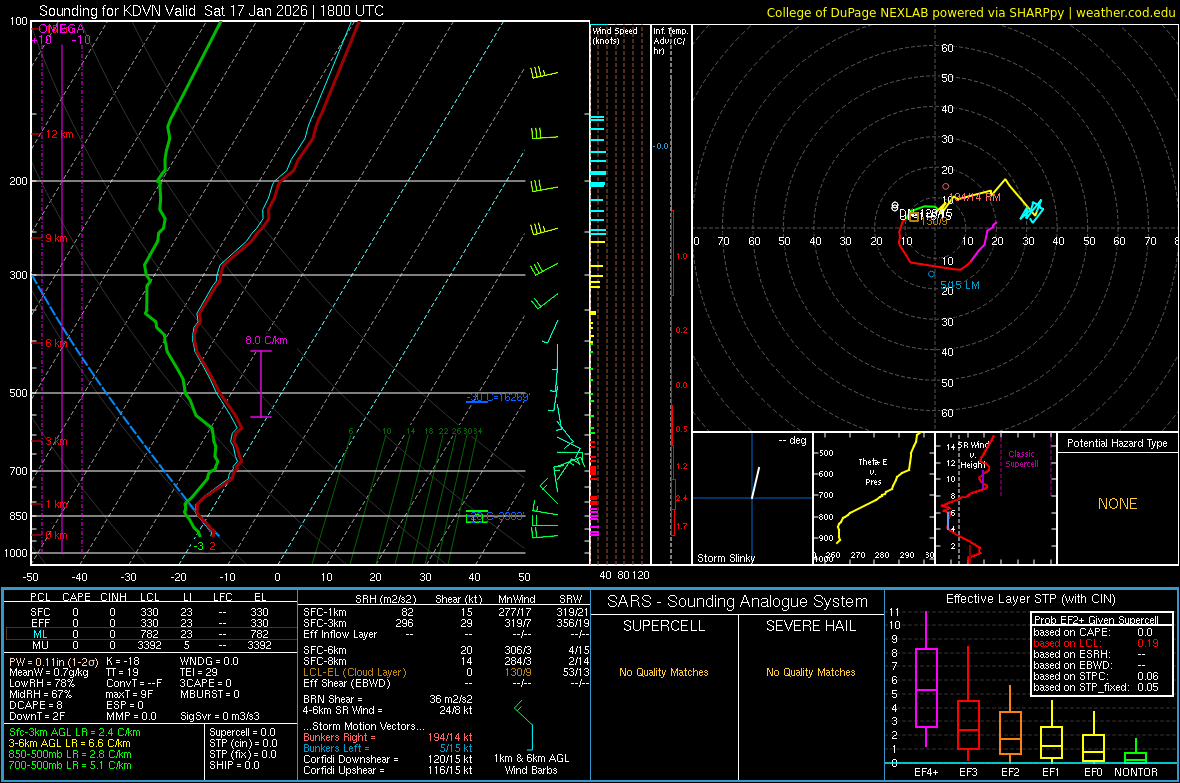
Task: Click No Quality Matches under SEVERE HAIL
Action: coord(810,672)
